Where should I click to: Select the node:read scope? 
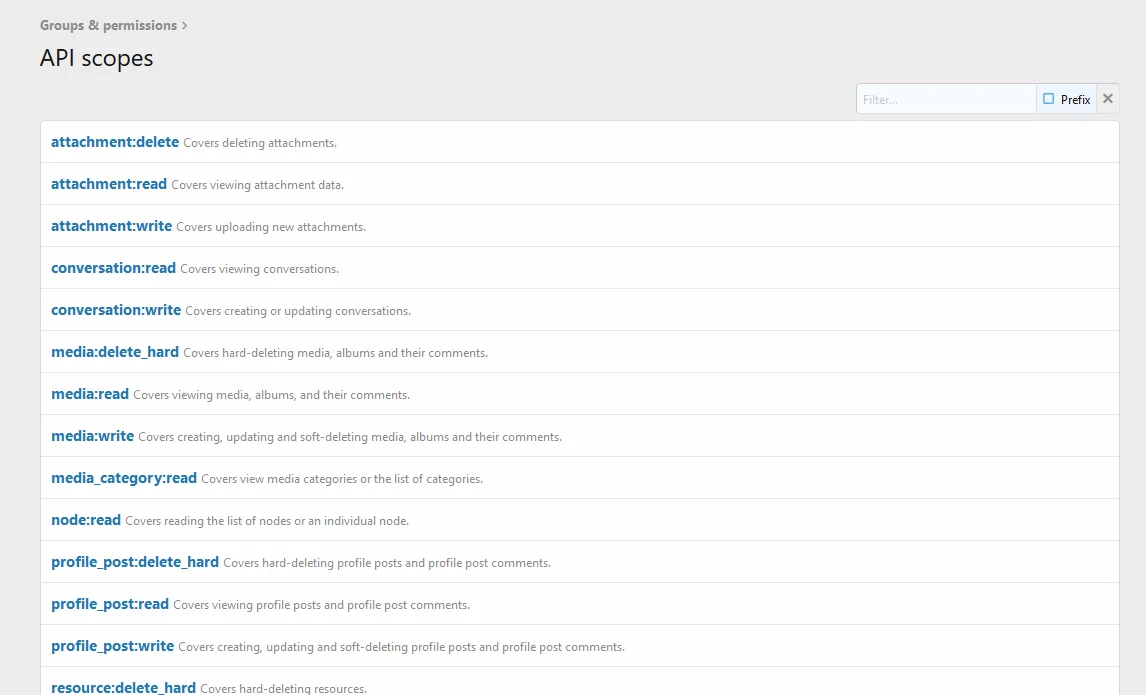[x=86, y=520]
